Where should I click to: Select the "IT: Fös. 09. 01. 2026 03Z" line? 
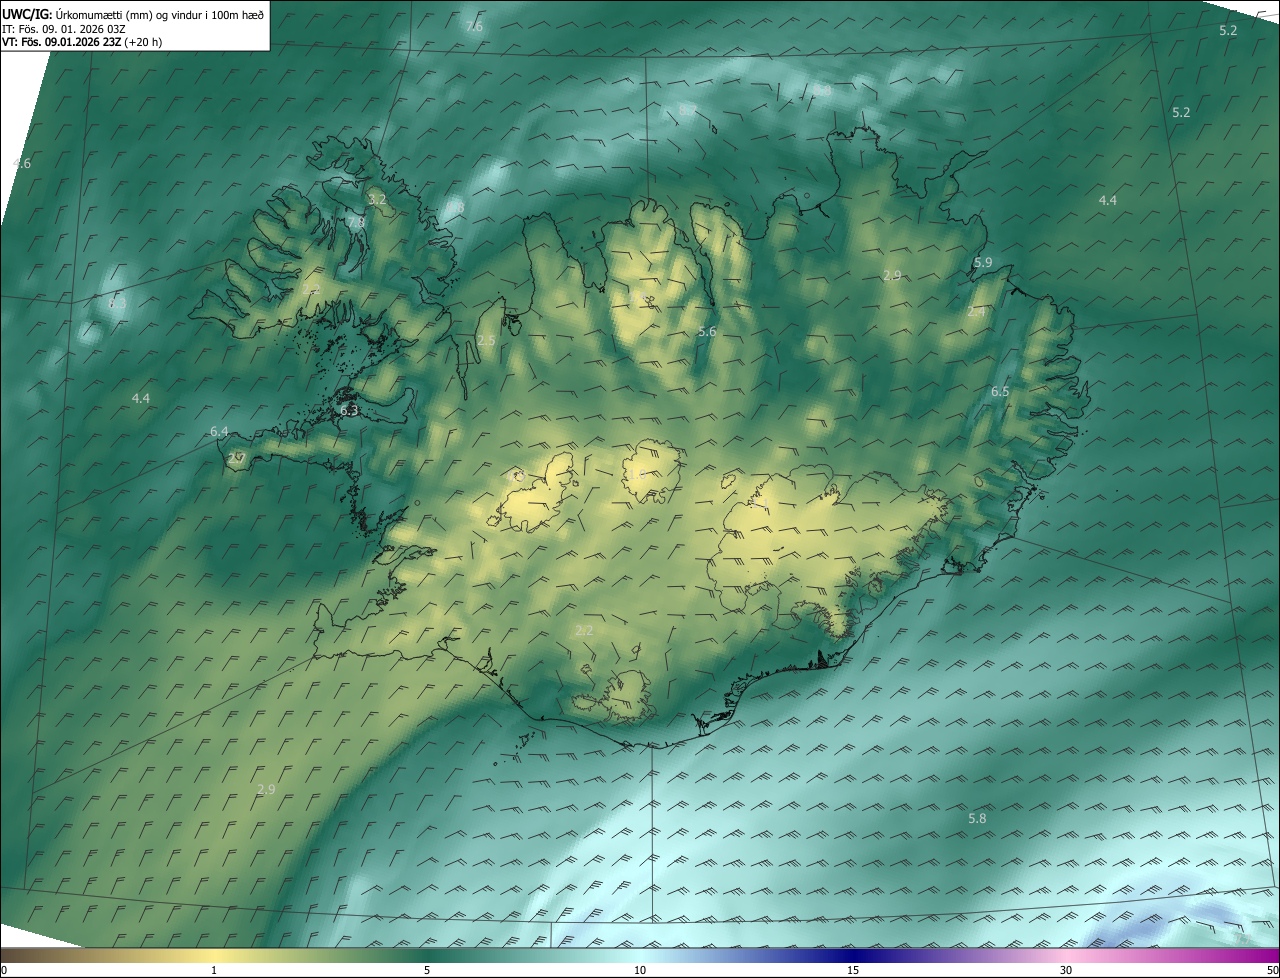pos(65,28)
